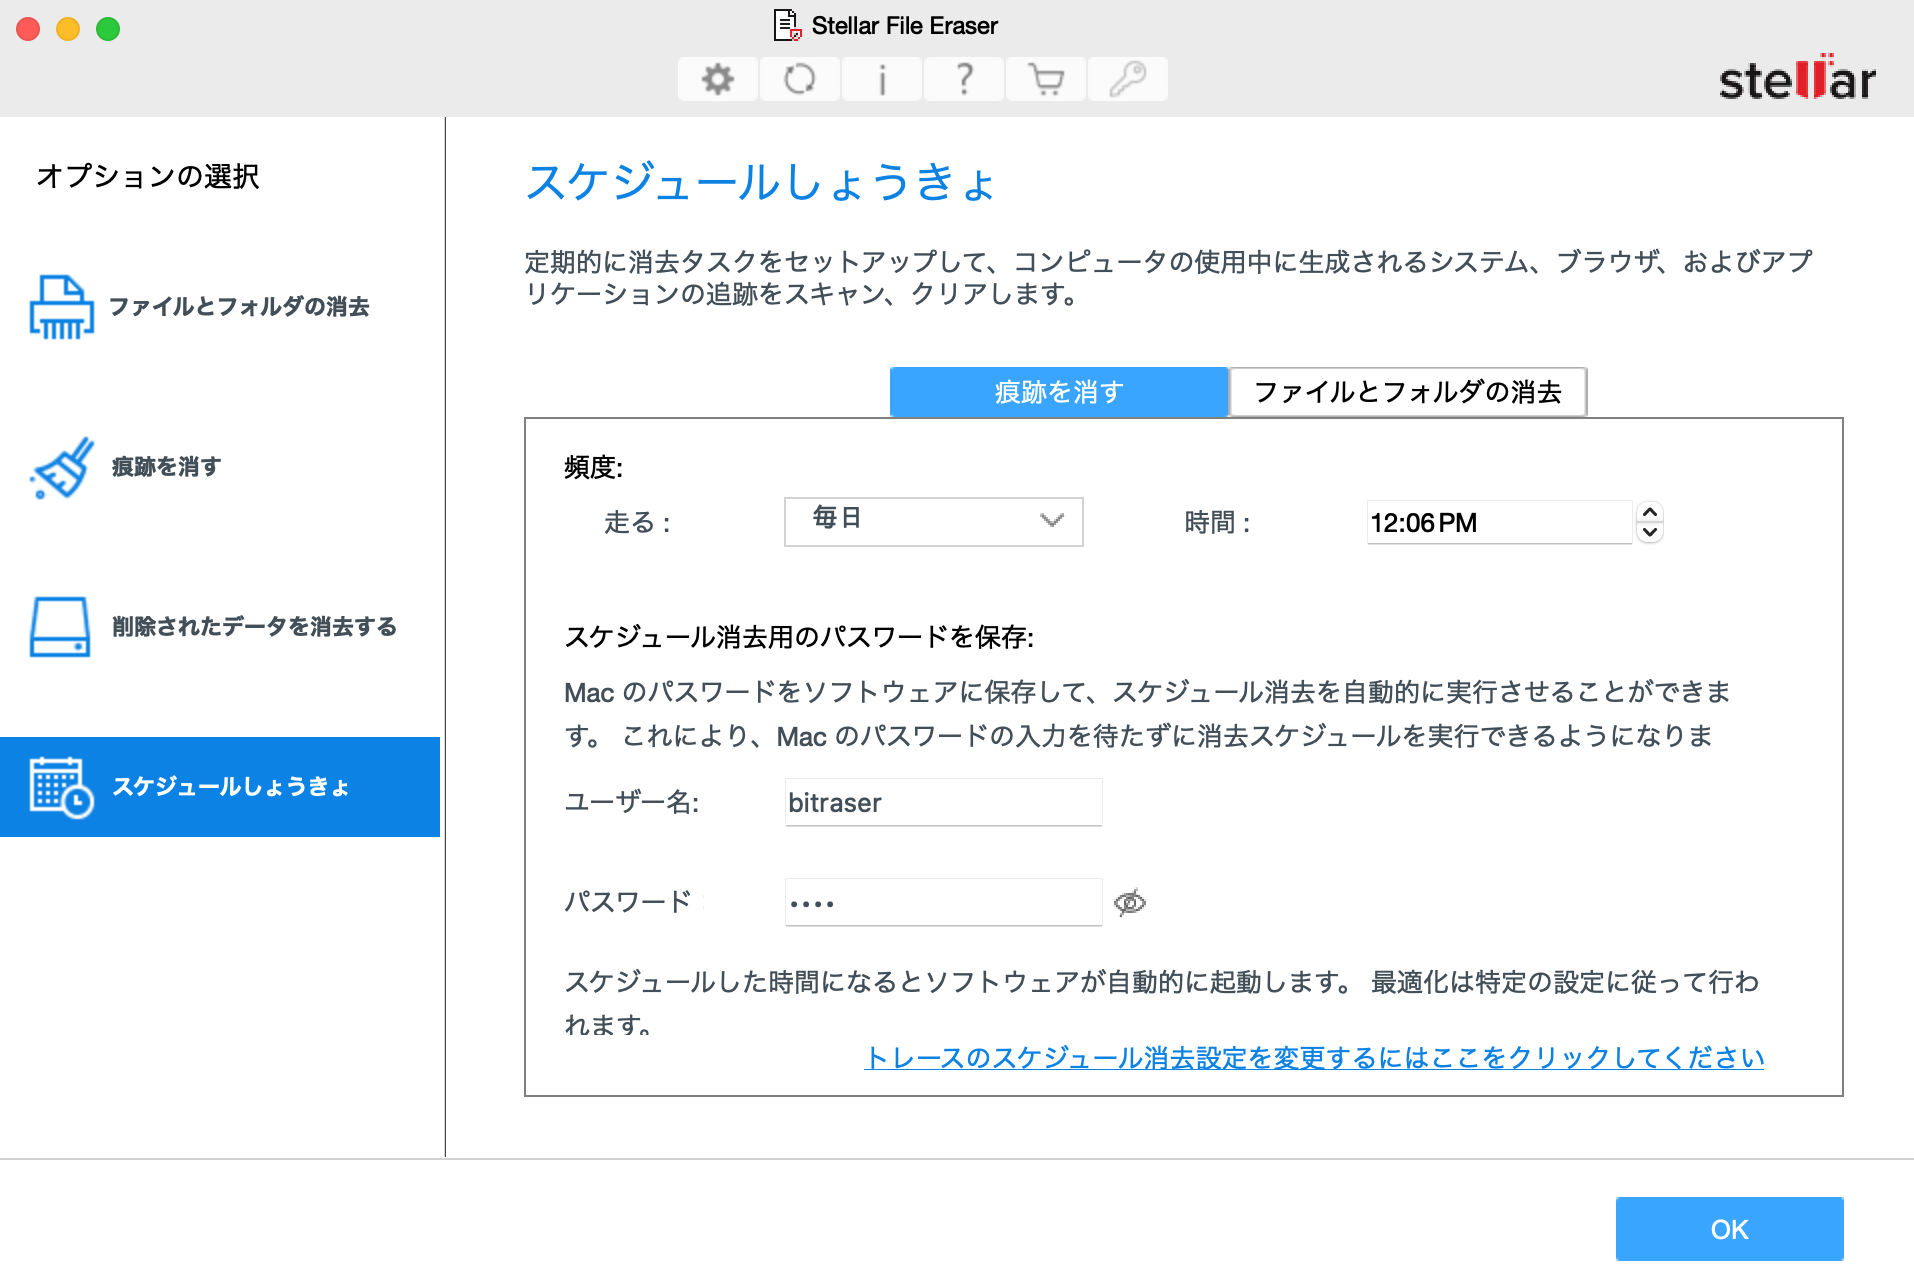The width and height of the screenshot is (1914, 1287).
Task: Toggle password visibility eye icon
Action: click(x=1130, y=903)
